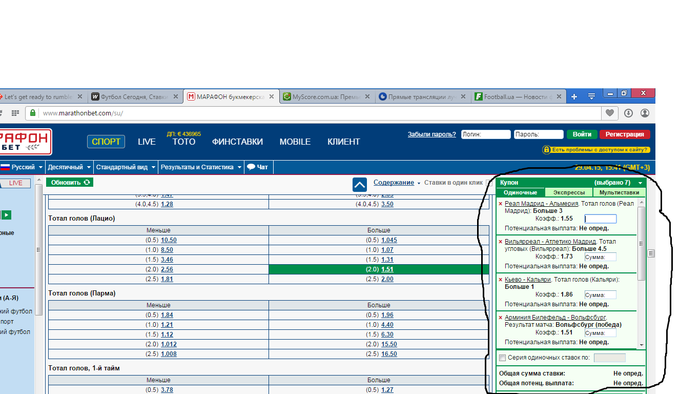Click the Регистрация button
700x394 pixels.
click(x=625, y=134)
